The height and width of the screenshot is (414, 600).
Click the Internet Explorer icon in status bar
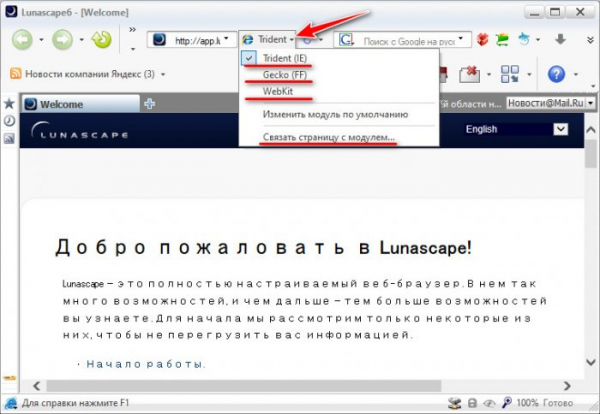(x=10, y=403)
